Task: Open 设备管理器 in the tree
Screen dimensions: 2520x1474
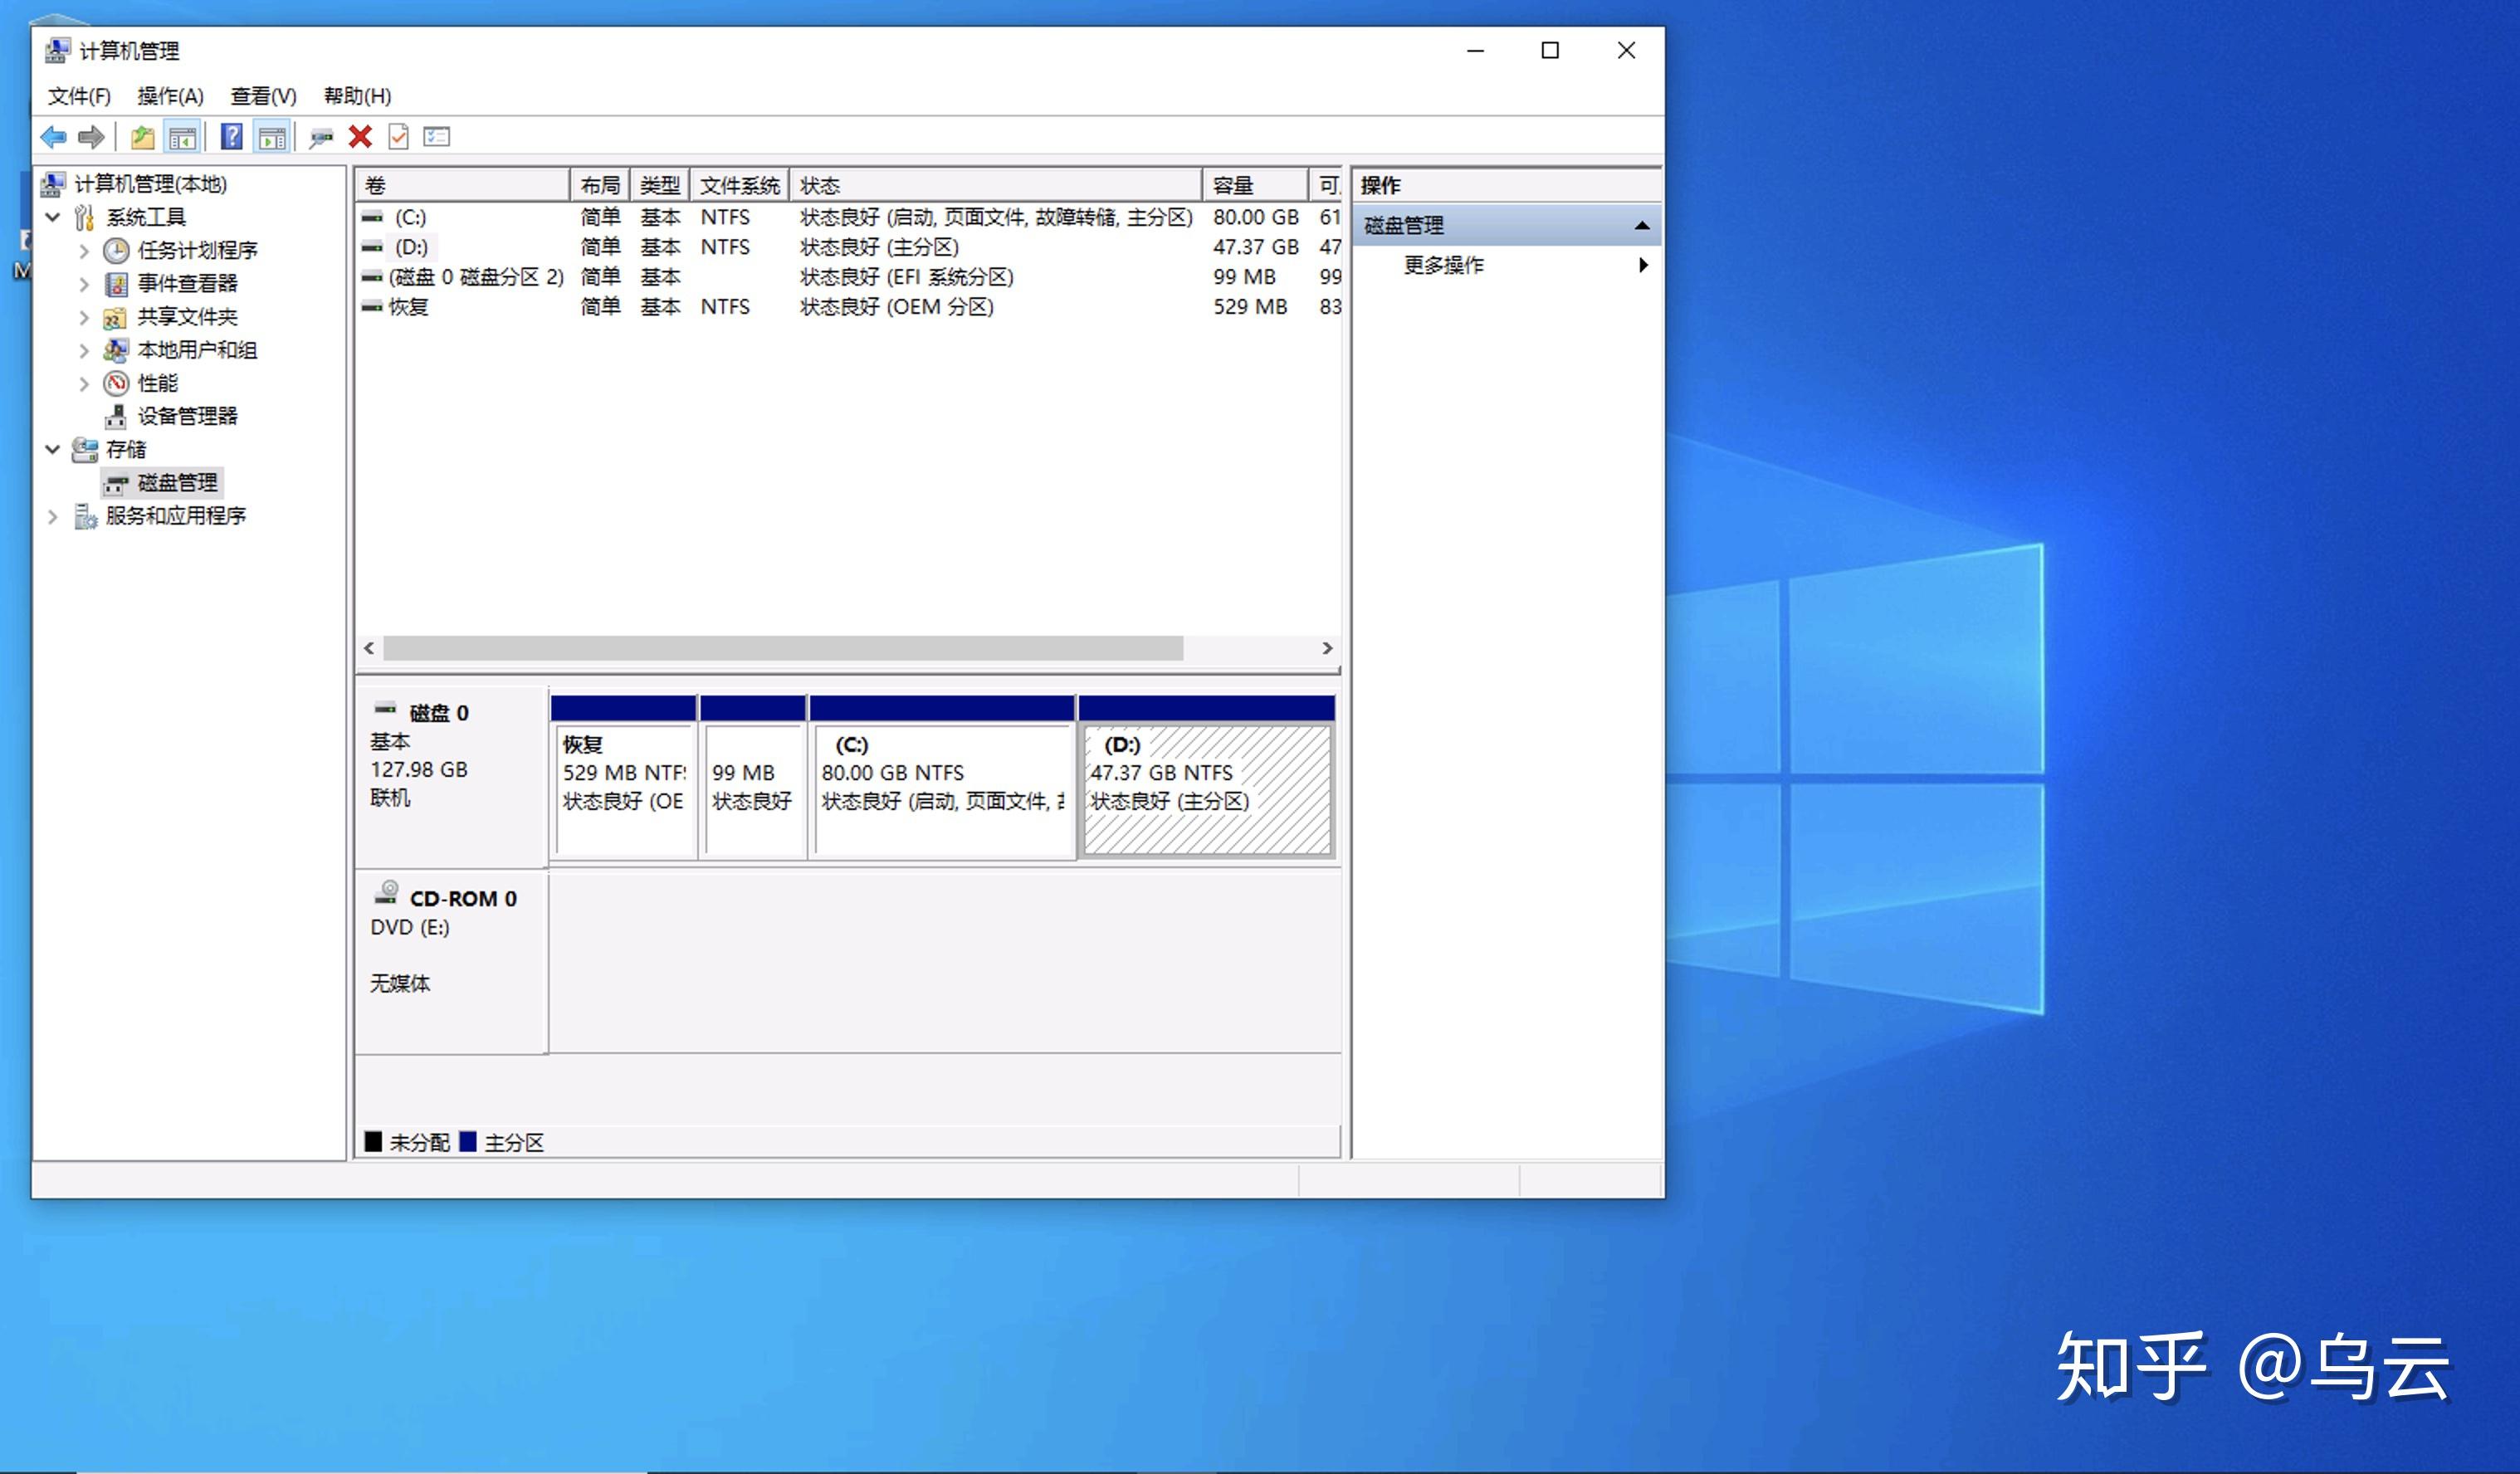Action: pyautogui.click(x=187, y=416)
